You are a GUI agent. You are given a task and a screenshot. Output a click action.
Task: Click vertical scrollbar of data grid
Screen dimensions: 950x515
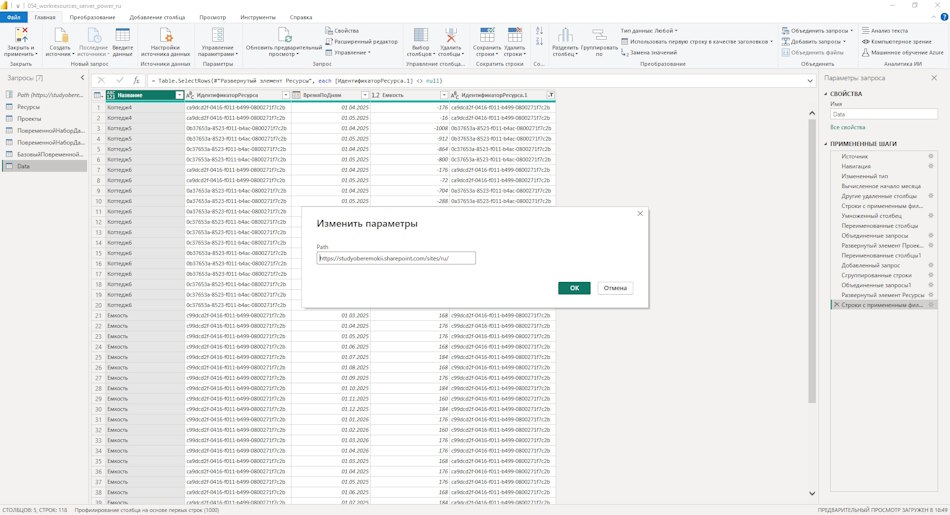point(812,261)
